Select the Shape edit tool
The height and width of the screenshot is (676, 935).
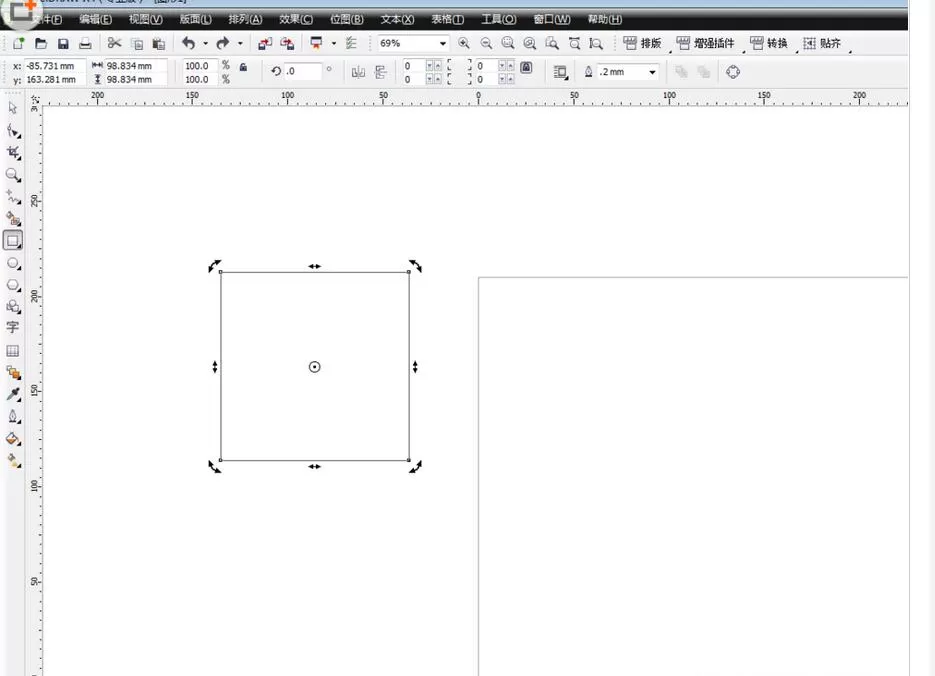point(13,131)
